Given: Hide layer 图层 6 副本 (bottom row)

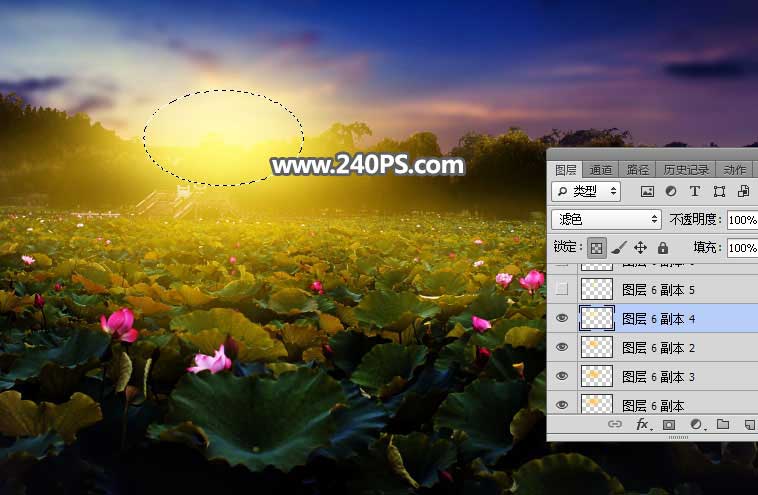Looking at the screenshot, I should pos(562,405).
